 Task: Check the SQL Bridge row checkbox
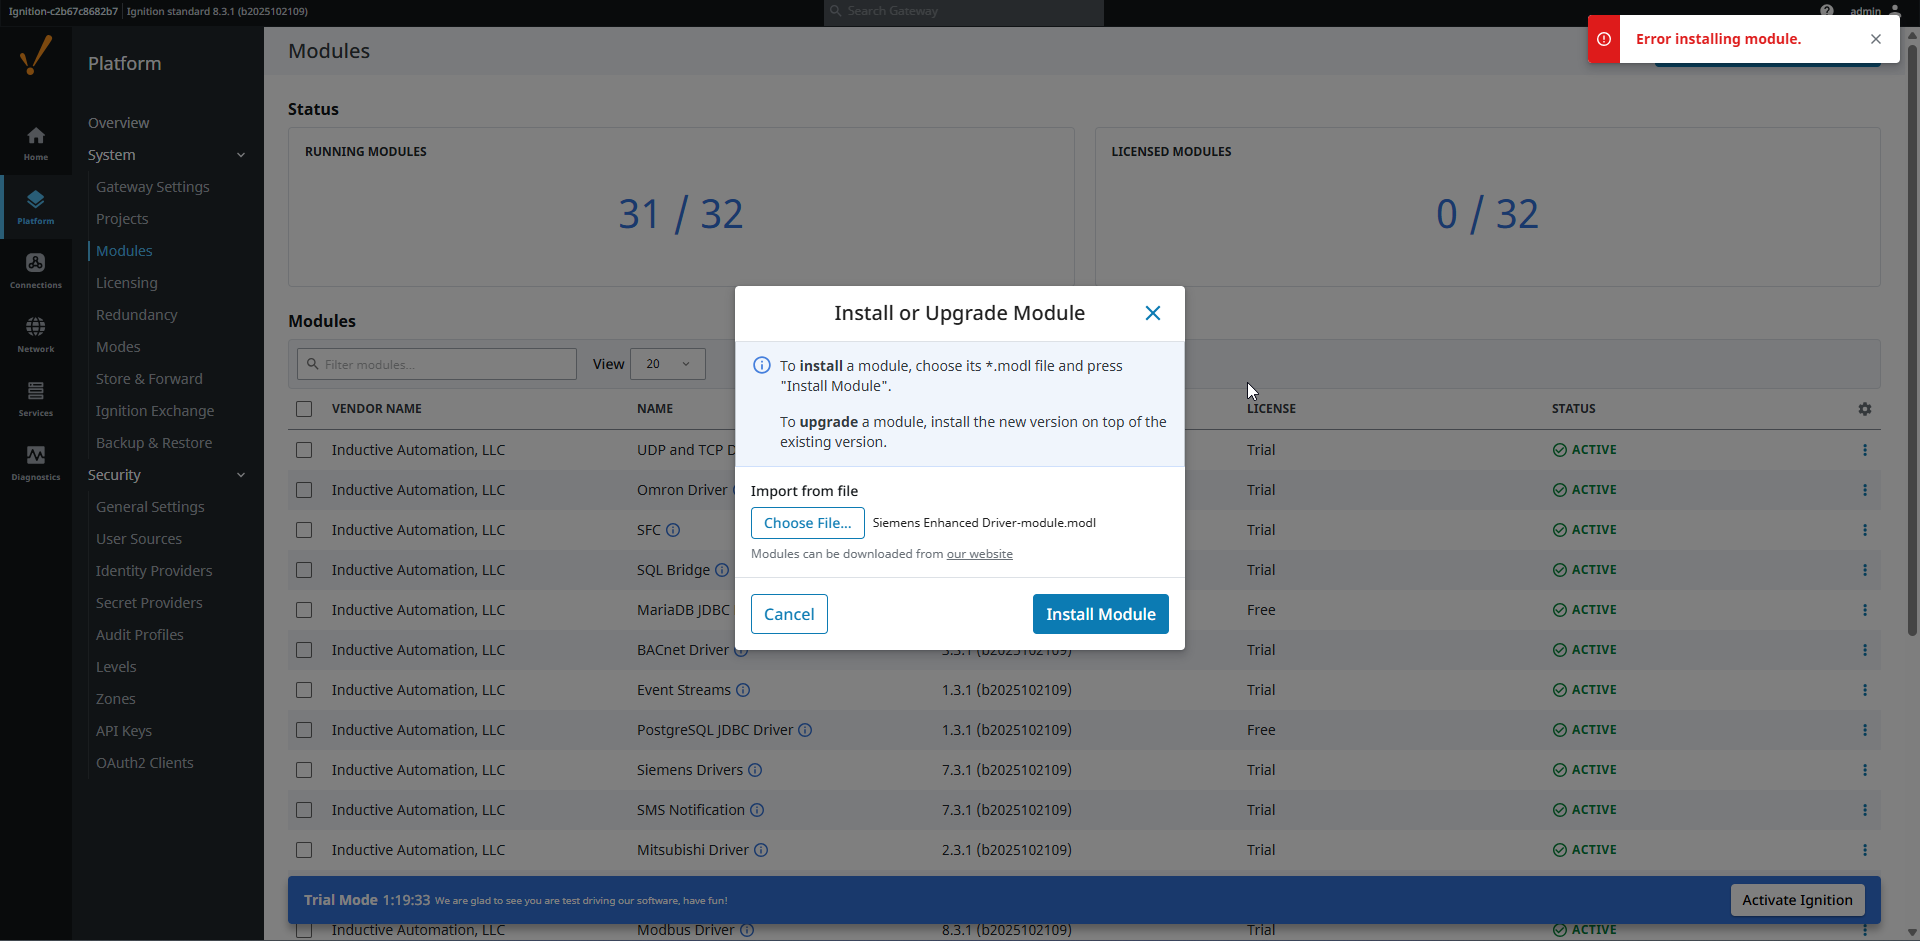[x=304, y=570]
